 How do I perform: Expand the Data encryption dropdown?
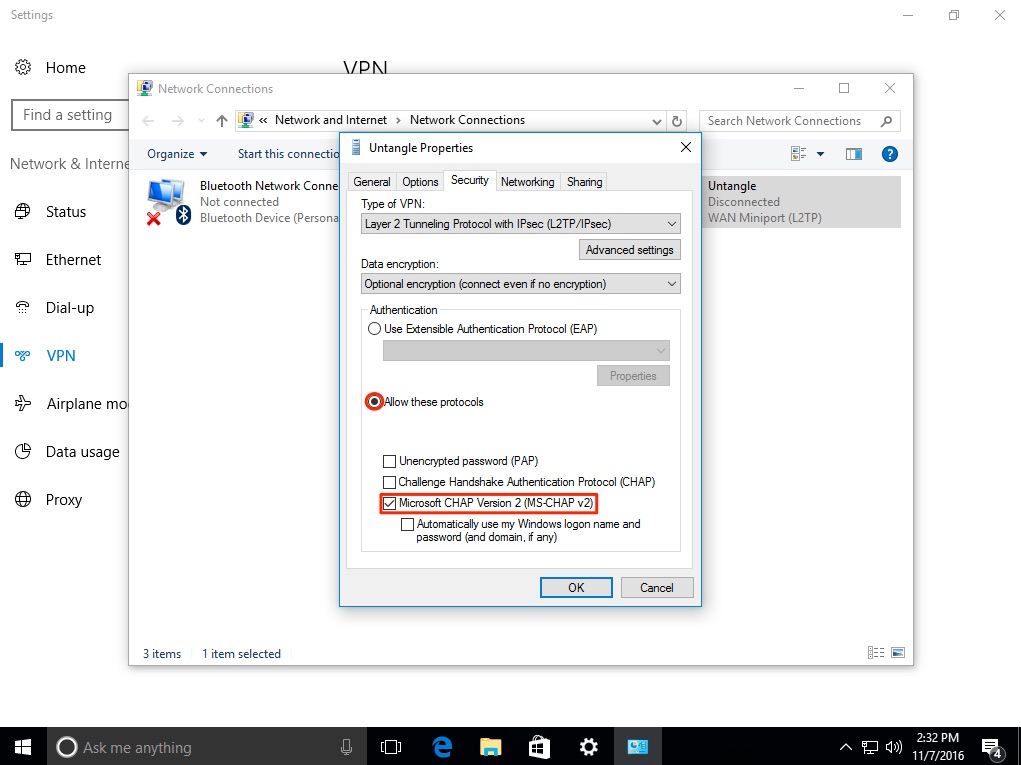click(x=520, y=284)
